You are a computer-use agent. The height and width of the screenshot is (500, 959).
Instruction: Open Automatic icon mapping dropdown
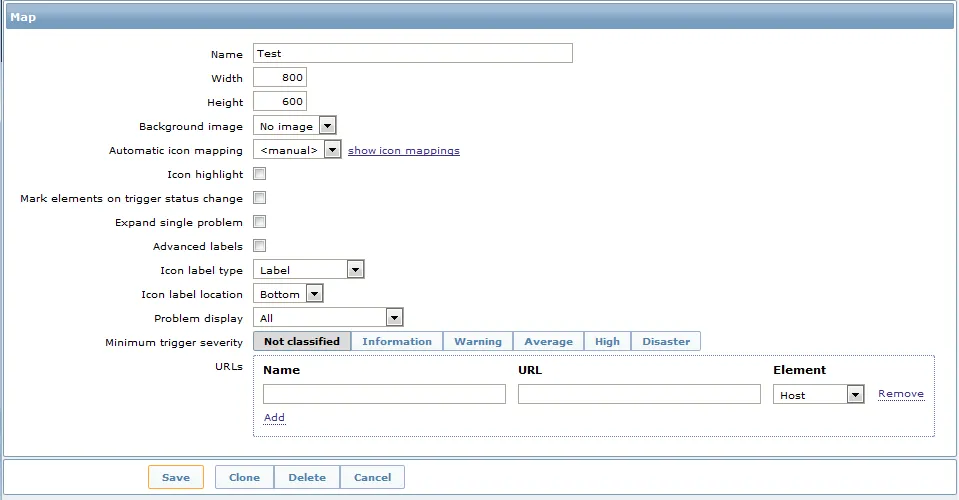pos(297,150)
